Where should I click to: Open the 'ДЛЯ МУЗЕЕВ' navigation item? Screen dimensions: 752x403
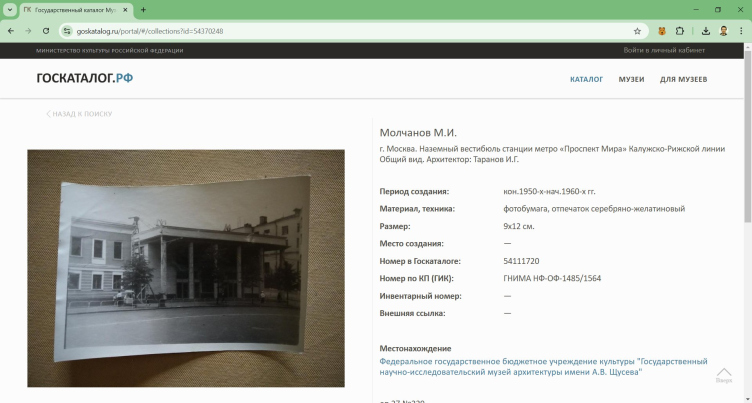click(683, 79)
